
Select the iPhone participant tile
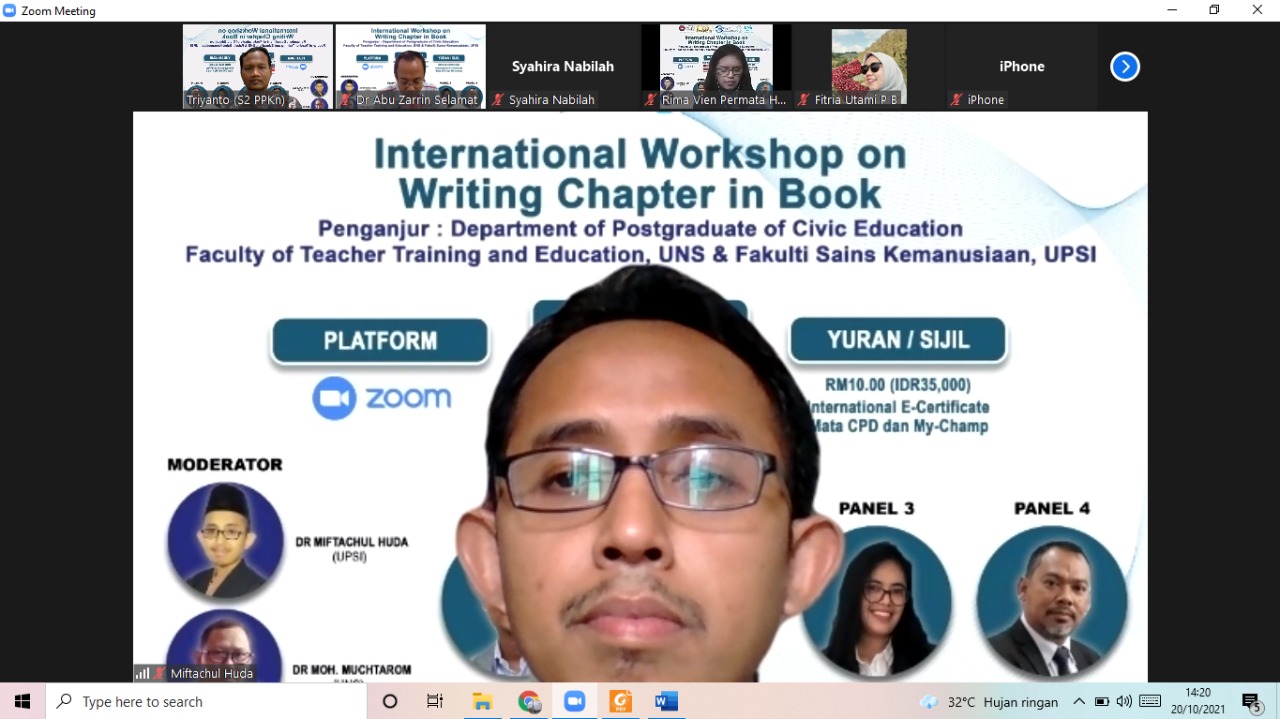click(x=1021, y=67)
